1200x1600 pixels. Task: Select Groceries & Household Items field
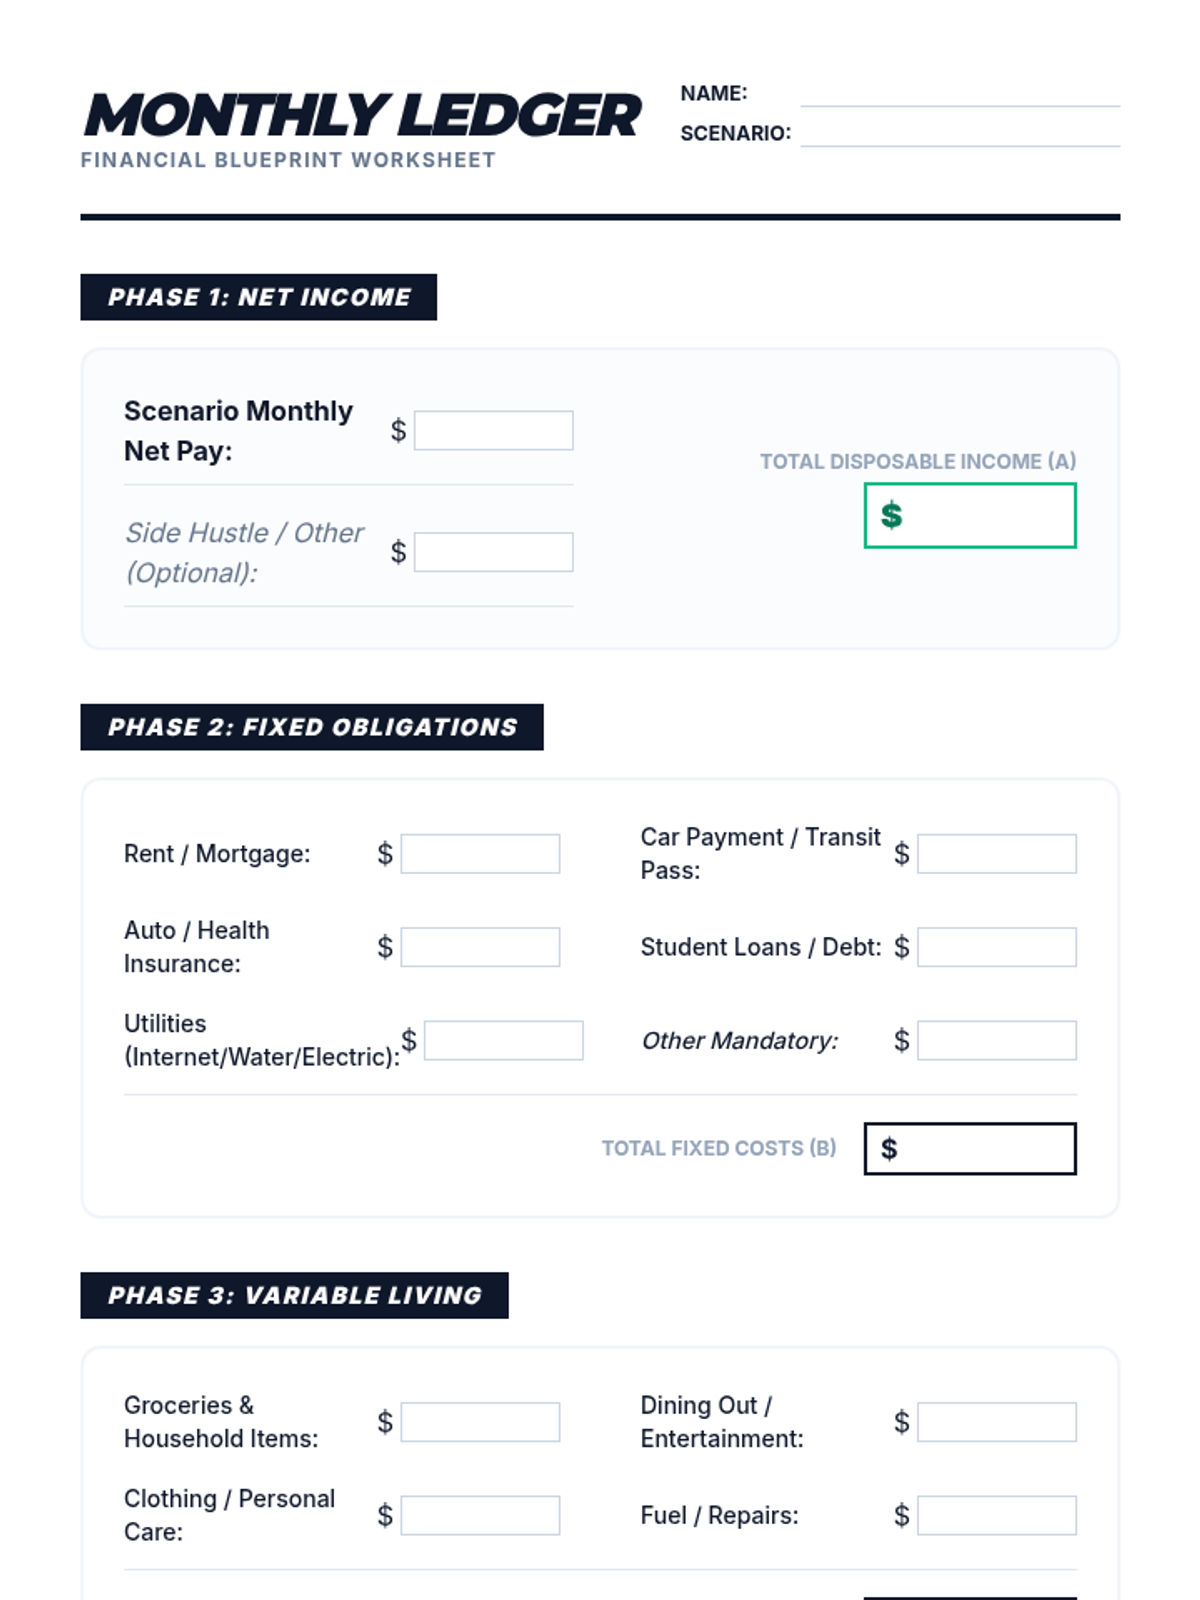pyautogui.click(x=480, y=1422)
